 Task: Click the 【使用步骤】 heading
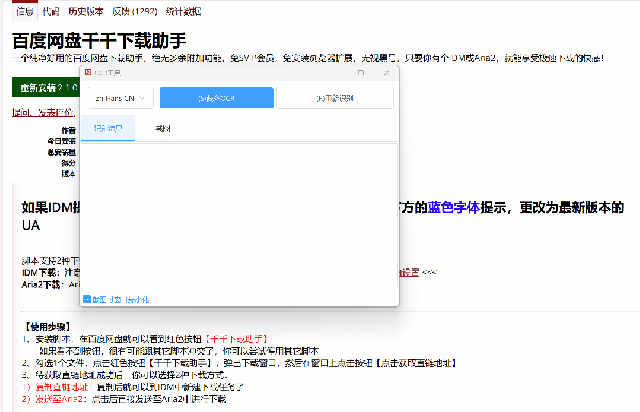pyautogui.click(x=46, y=327)
